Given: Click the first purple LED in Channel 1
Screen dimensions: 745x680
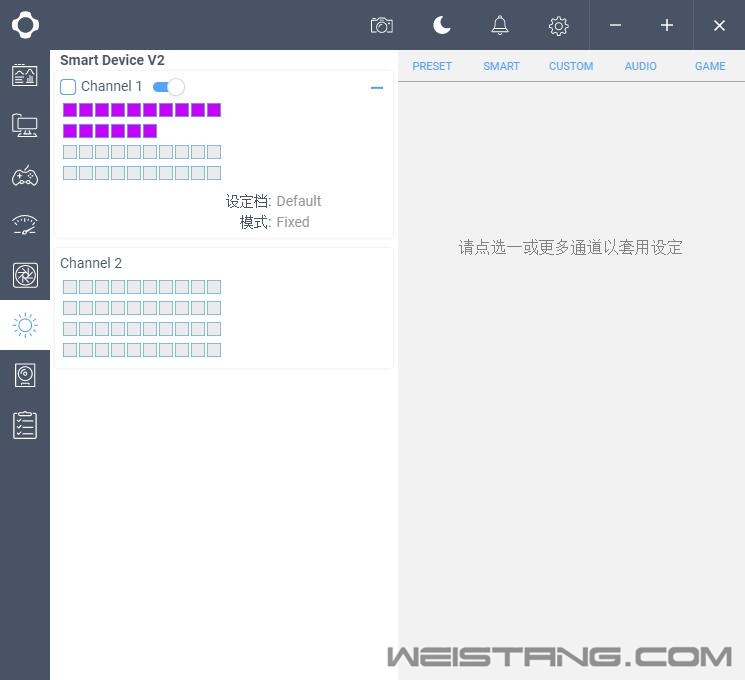Looking at the screenshot, I should pyautogui.click(x=70, y=110).
